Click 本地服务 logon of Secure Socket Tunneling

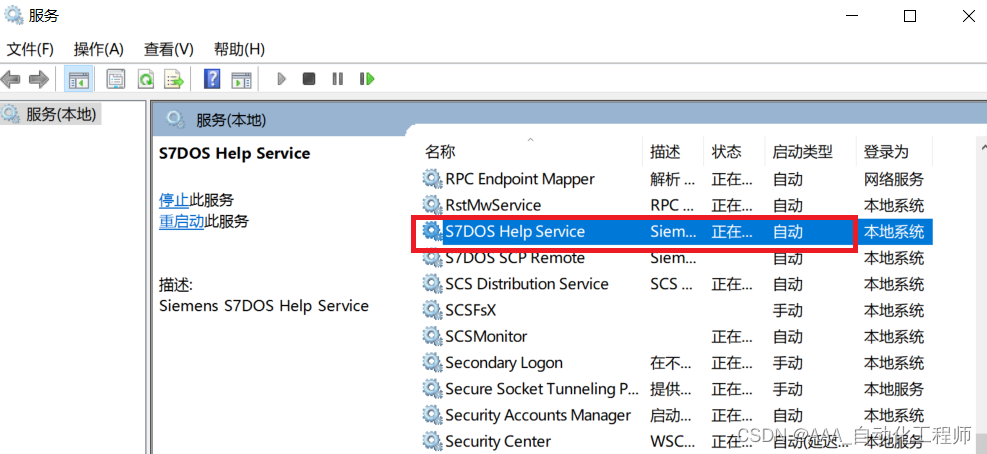coord(894,389)
